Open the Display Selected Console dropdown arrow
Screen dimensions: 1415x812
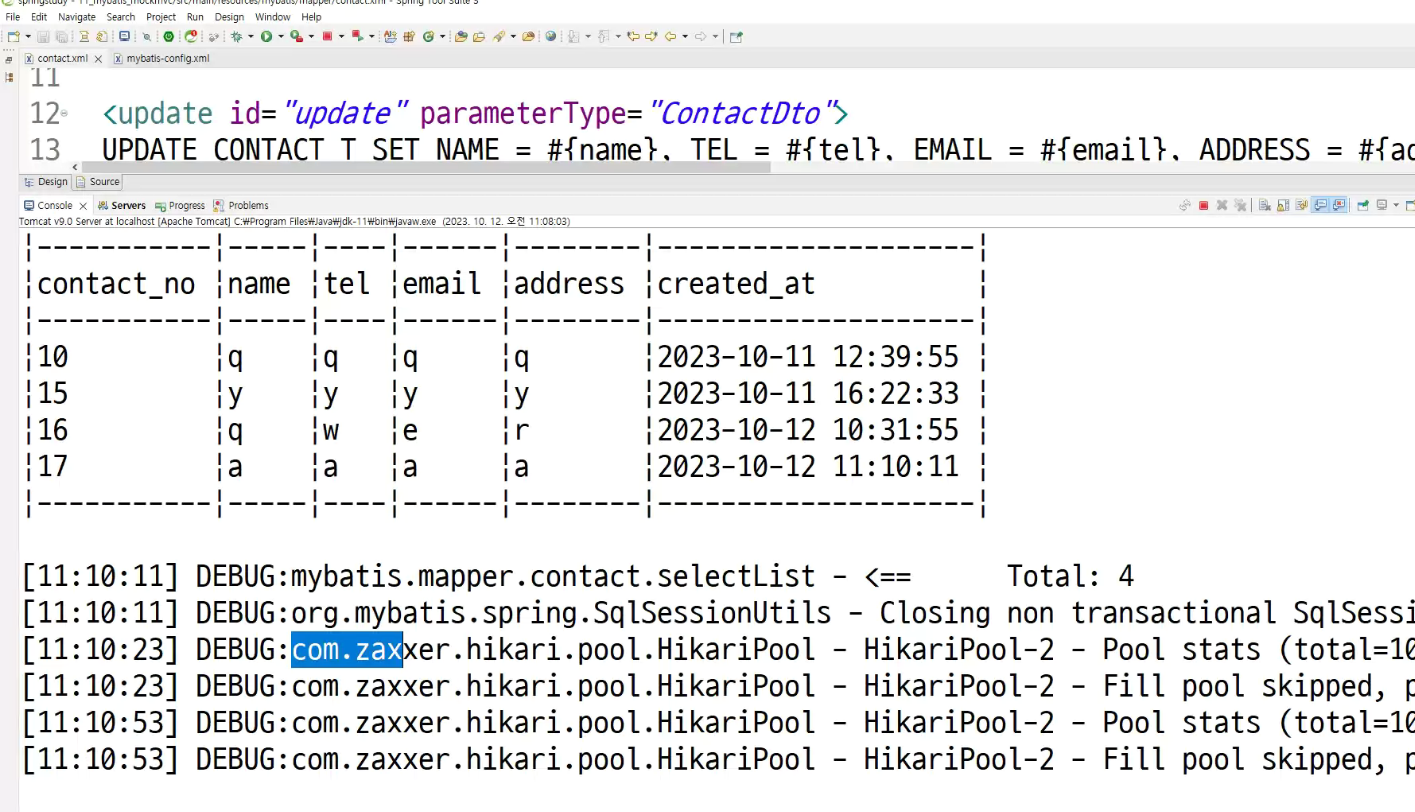point(1396,205)
